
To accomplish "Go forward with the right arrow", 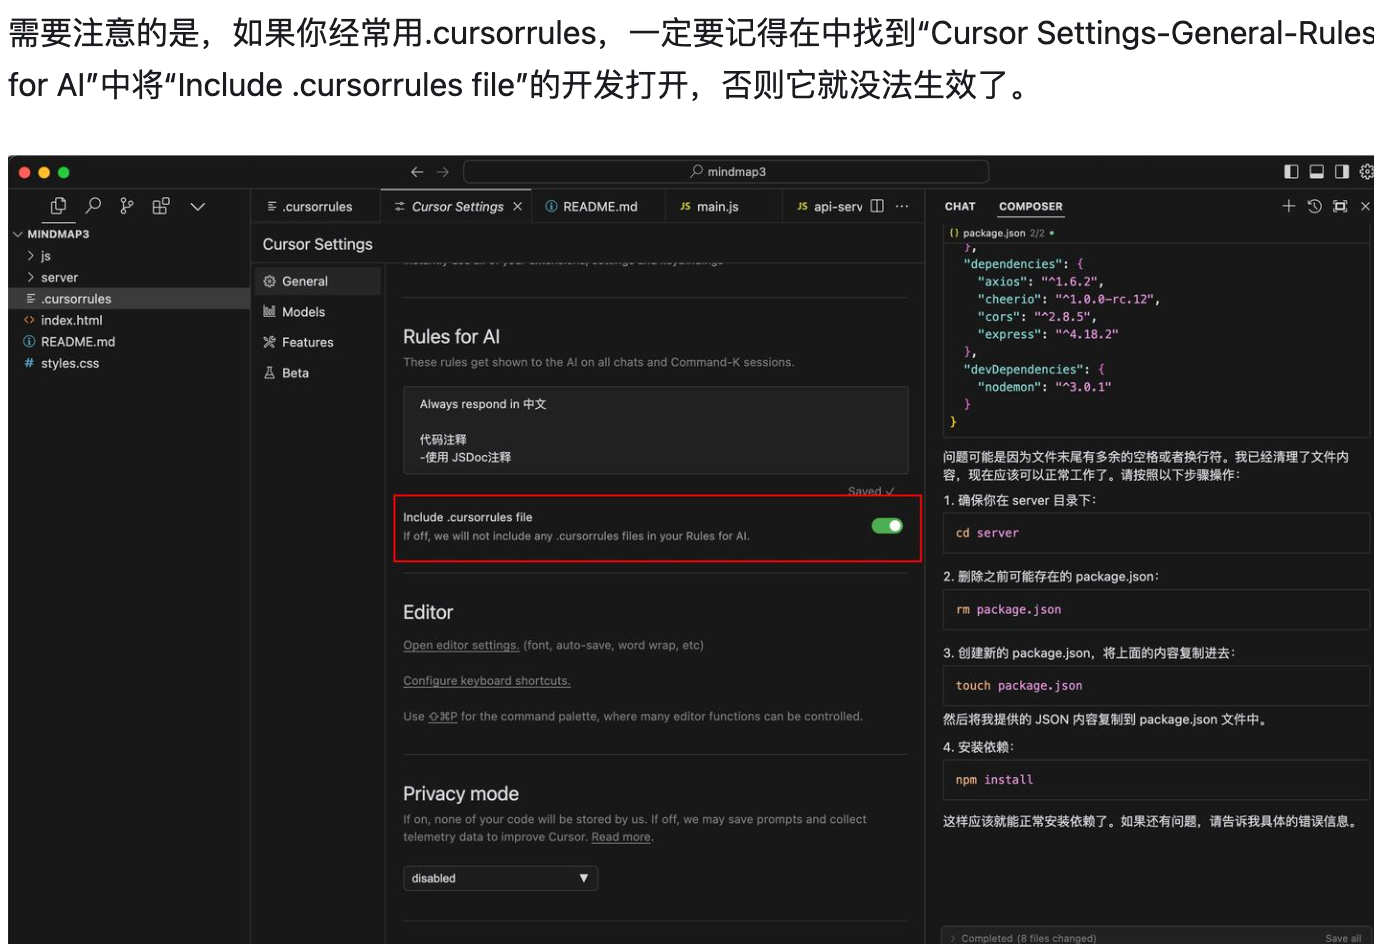I will tap(443, 172).
